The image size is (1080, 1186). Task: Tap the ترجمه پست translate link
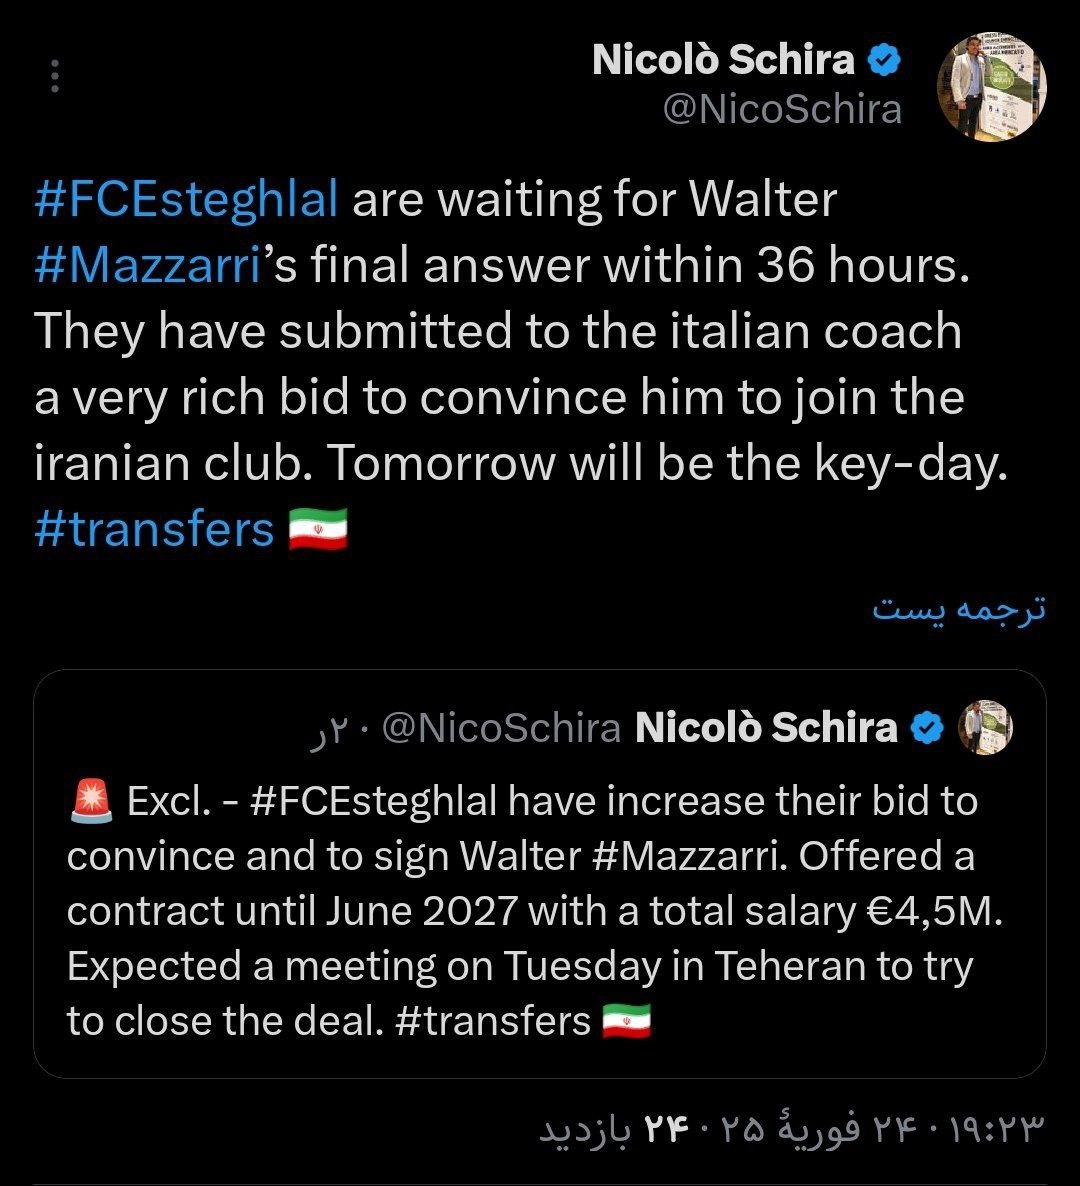point(958,609)
